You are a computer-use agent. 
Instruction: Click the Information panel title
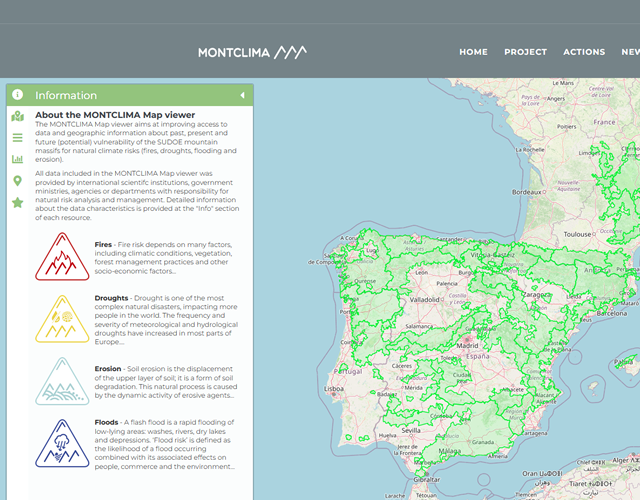(x=66, y=95)
